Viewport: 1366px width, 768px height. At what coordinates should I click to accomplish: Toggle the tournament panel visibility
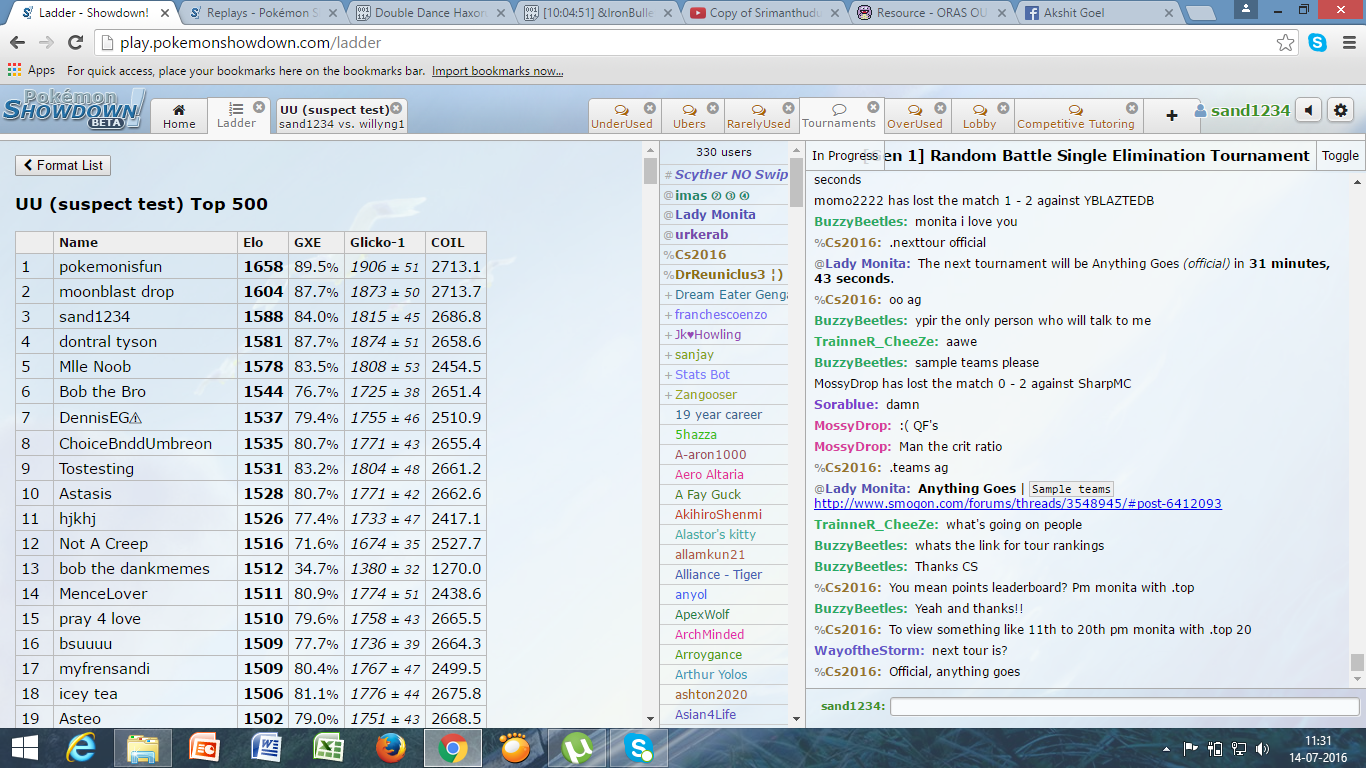[1340, 156]
